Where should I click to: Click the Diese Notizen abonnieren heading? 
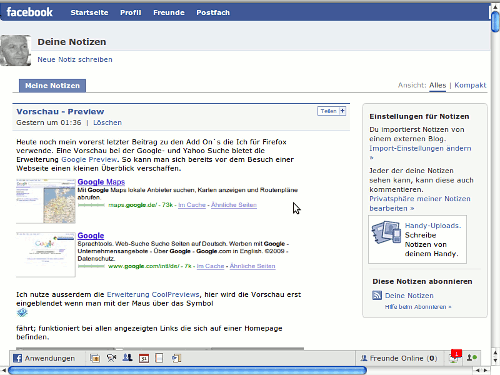[x=422, y=282]
